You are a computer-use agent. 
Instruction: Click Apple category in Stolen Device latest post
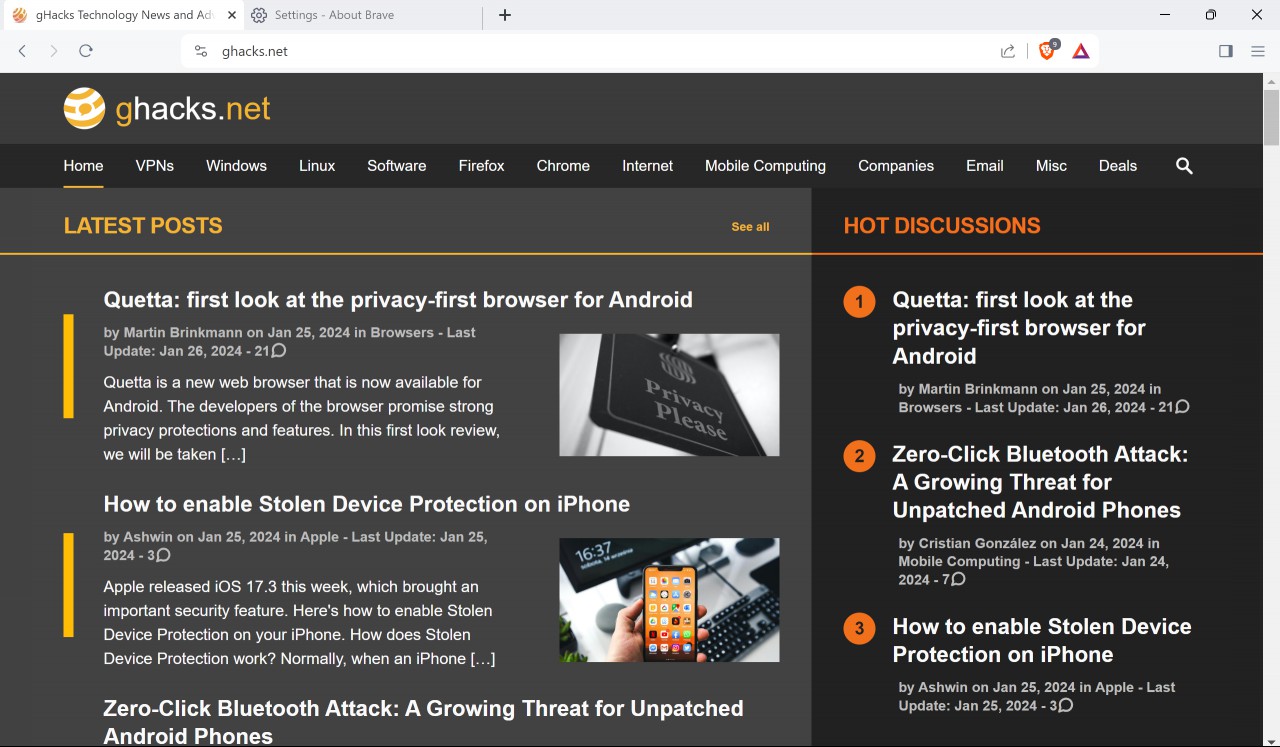pos(319,537)
